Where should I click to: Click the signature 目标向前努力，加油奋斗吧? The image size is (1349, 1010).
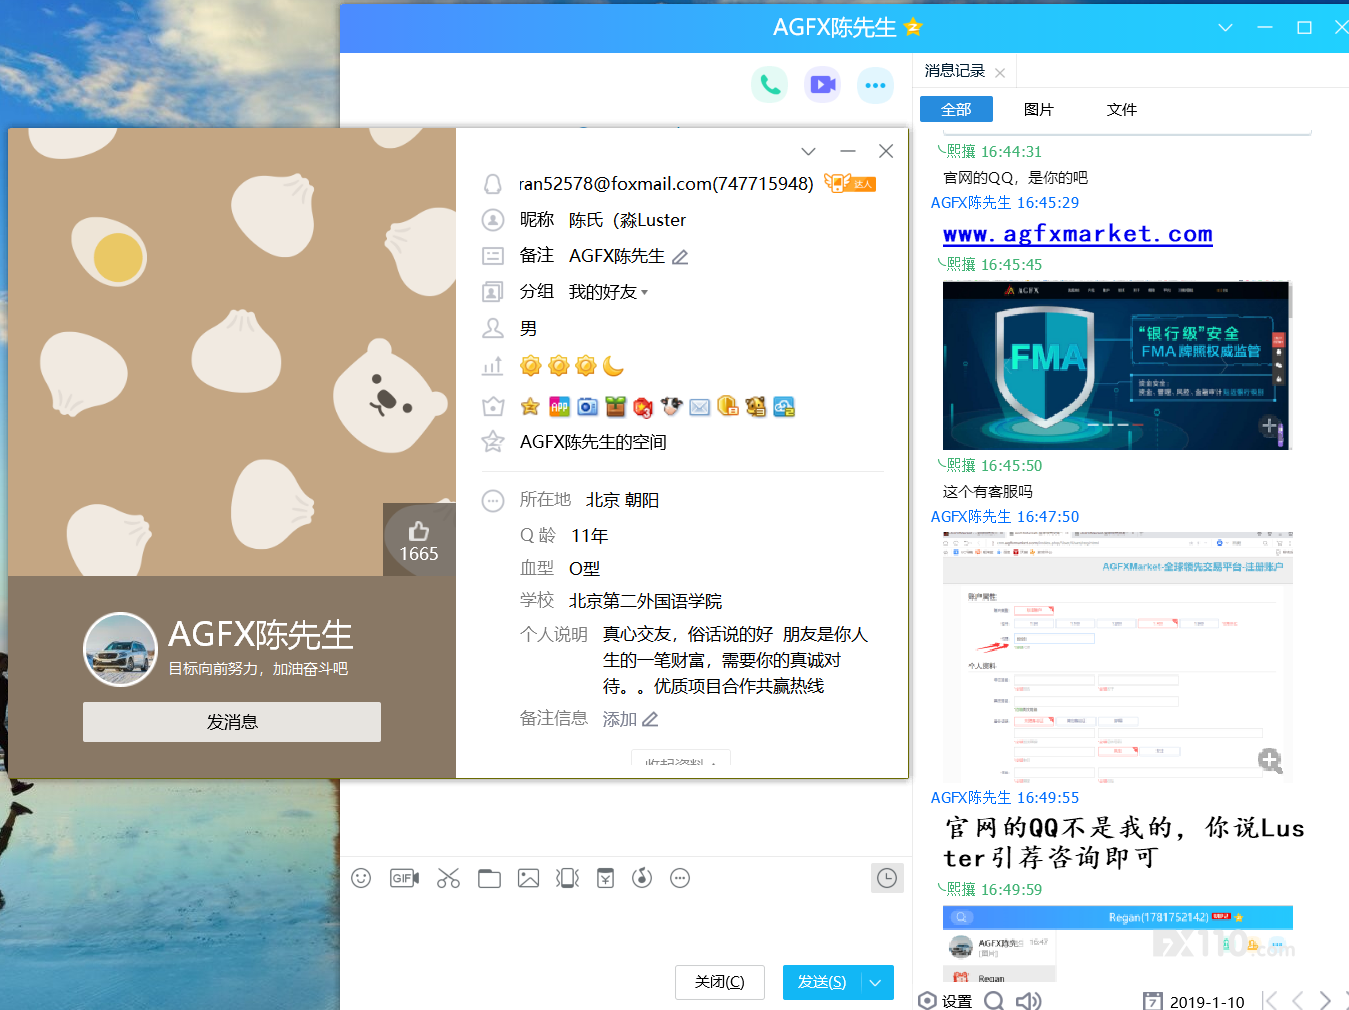258,669
